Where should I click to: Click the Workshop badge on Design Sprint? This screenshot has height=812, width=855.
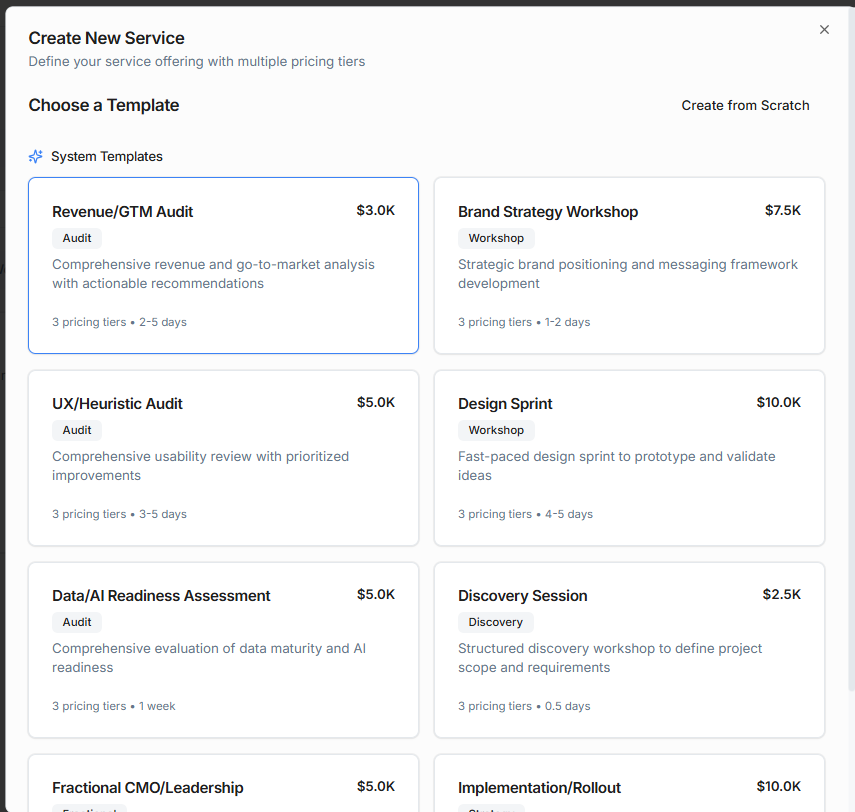(x=496, y=430)
